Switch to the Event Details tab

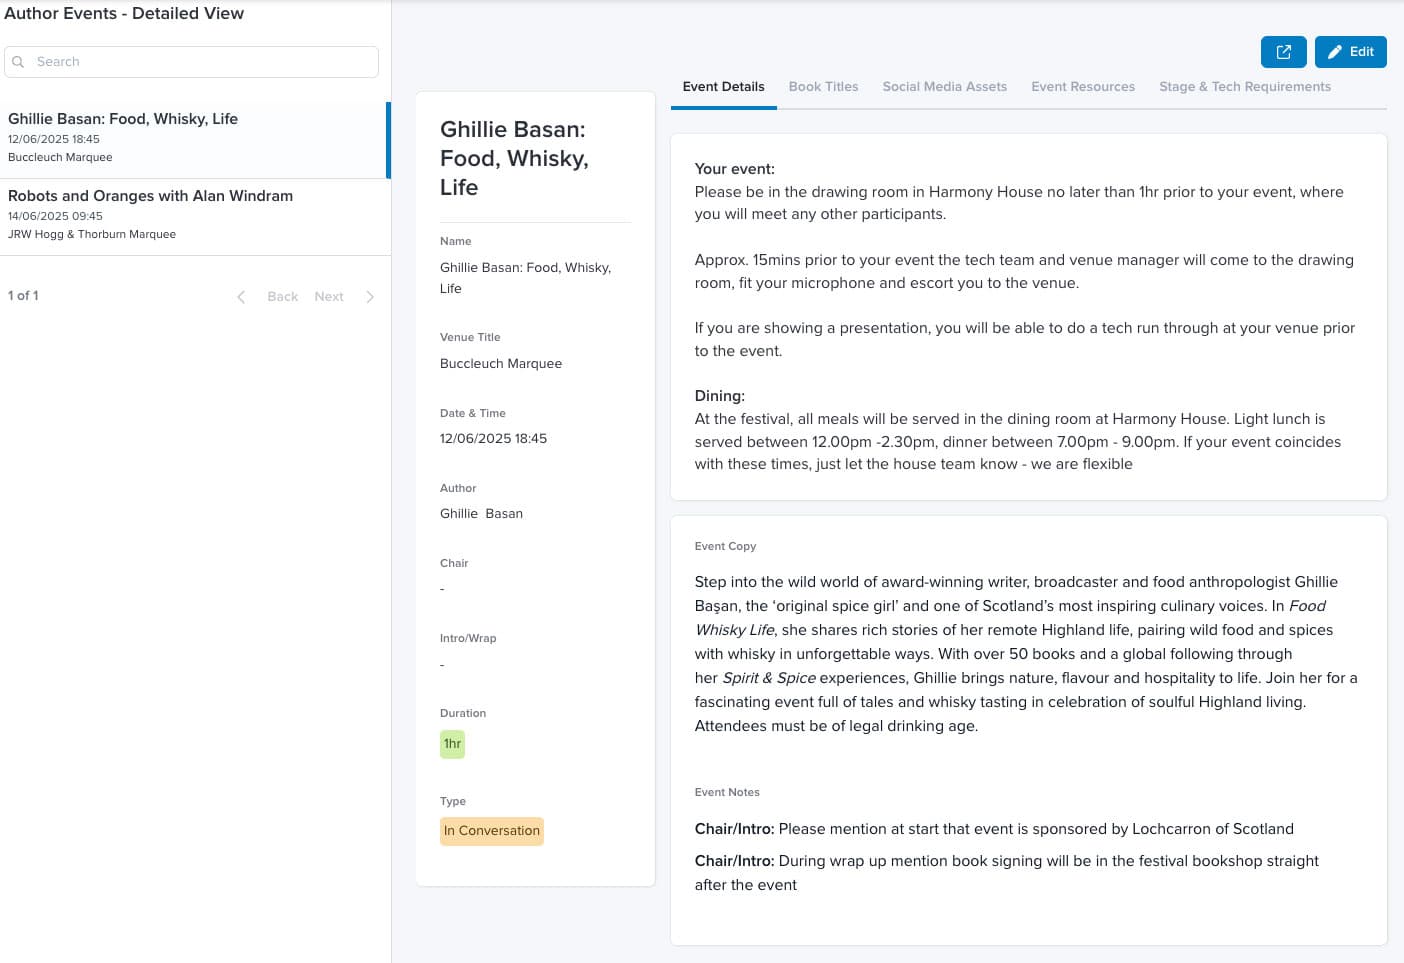click(723, 87)
